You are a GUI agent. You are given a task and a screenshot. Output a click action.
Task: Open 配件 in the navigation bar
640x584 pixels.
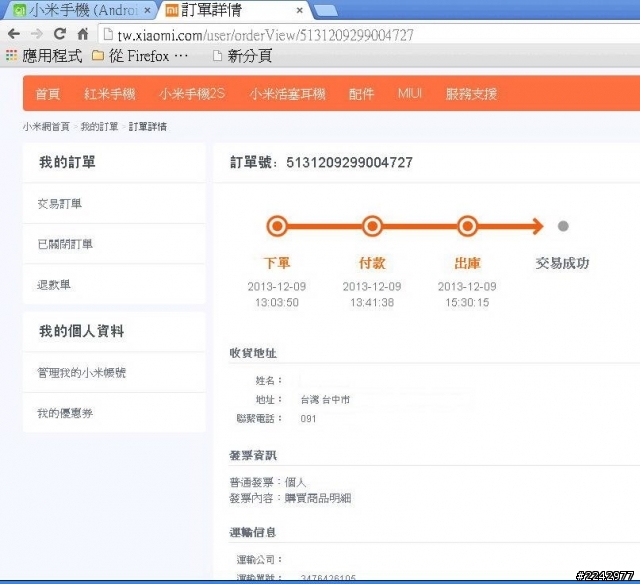pos(361,94)
